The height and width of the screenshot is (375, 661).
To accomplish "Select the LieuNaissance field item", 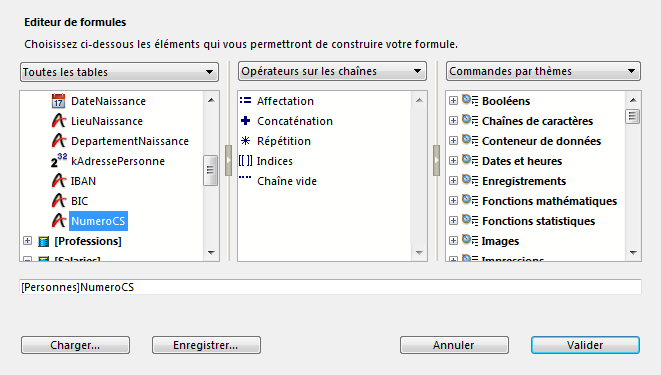I will coord(107,121).
